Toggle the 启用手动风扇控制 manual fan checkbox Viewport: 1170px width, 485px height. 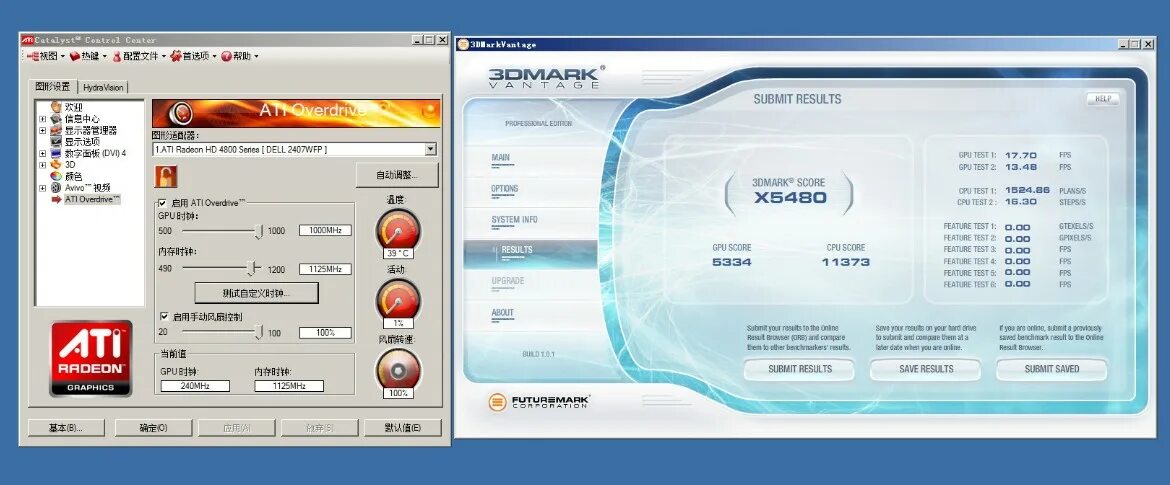coord(164,316)
